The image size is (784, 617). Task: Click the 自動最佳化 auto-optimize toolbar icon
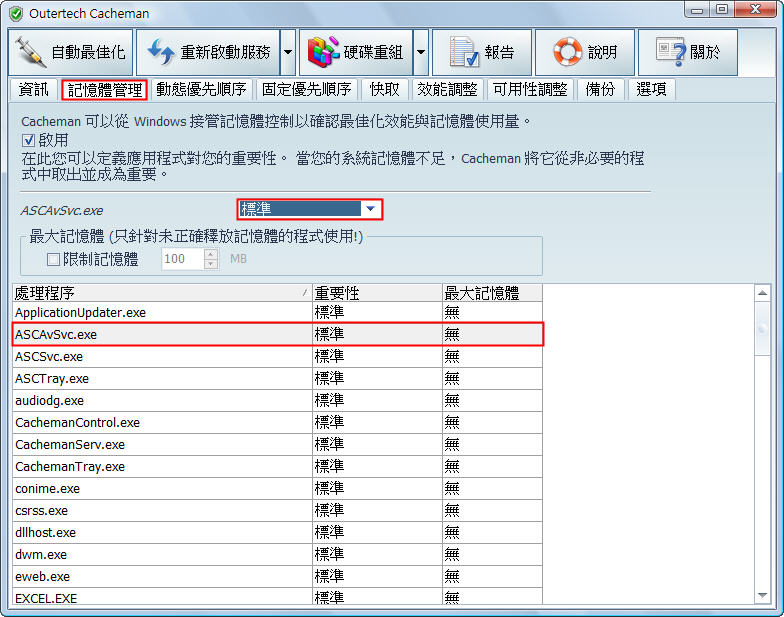[32, 51]
